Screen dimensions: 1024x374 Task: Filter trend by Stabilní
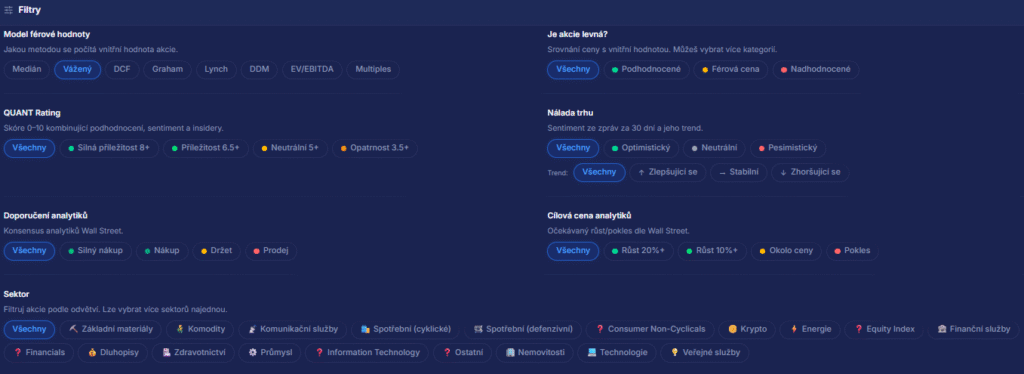pyautogui.click(x=739, y=172)
